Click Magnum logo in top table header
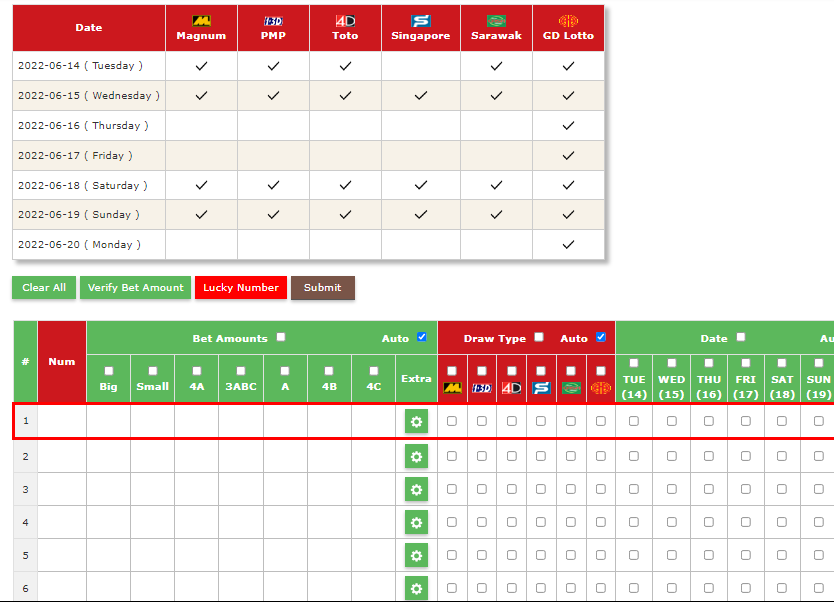Screen dimensions: 834x602 [201, 21]
